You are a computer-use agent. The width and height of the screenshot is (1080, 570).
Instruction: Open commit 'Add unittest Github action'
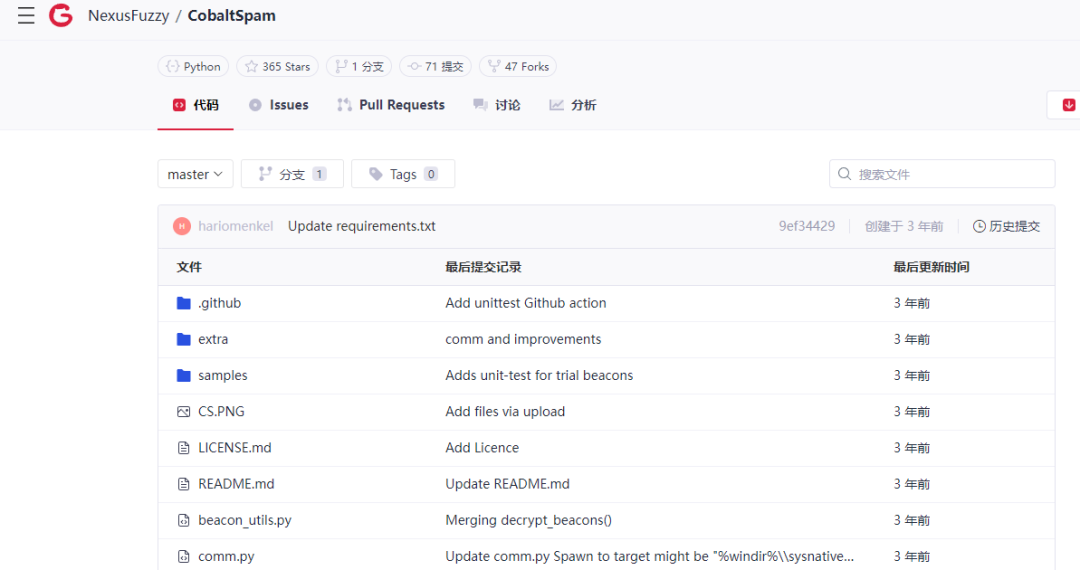[526, 303]
